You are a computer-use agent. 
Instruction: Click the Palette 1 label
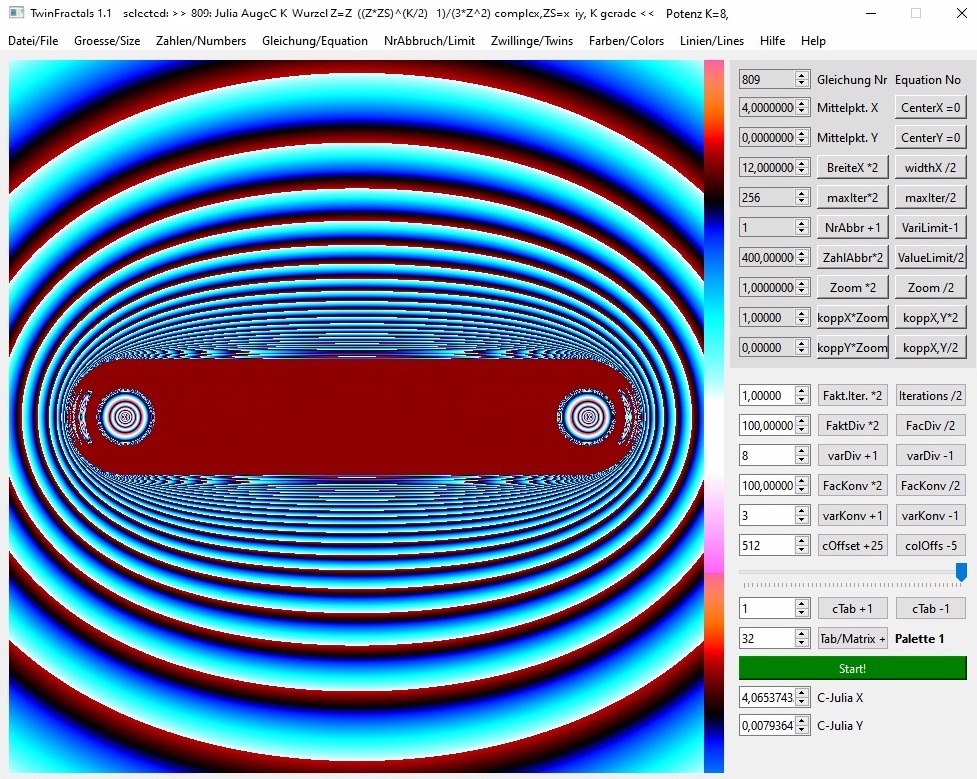[919, 638]
